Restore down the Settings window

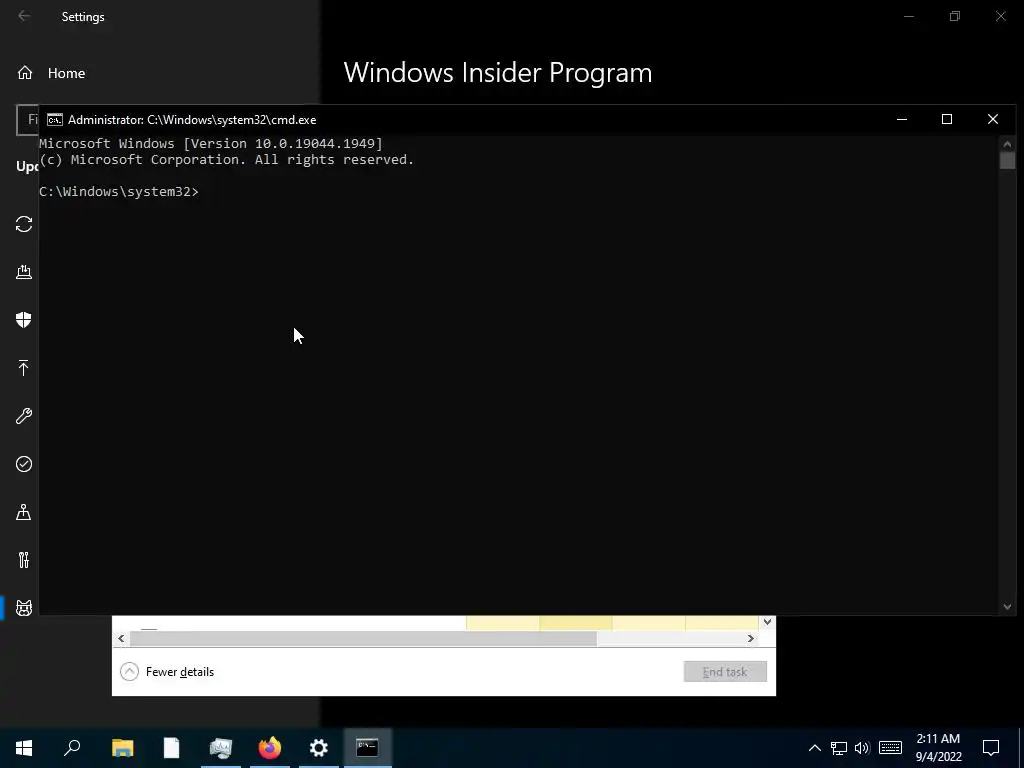(x=955, y=16)
